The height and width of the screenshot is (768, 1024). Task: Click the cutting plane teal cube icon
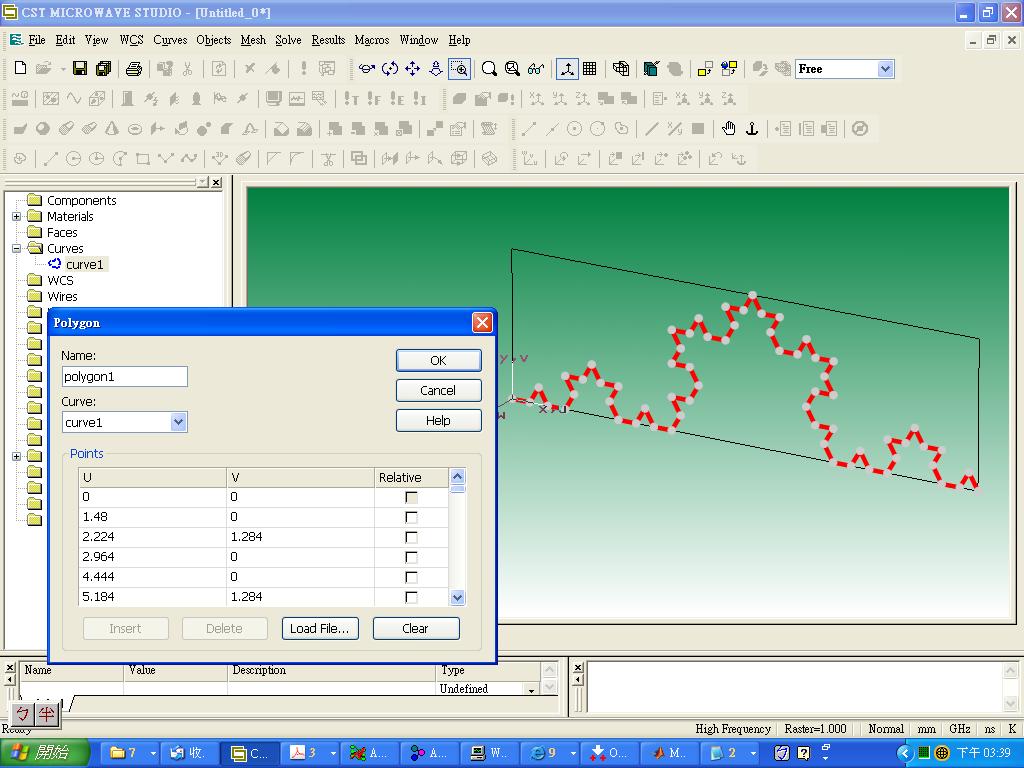[650, 68]
